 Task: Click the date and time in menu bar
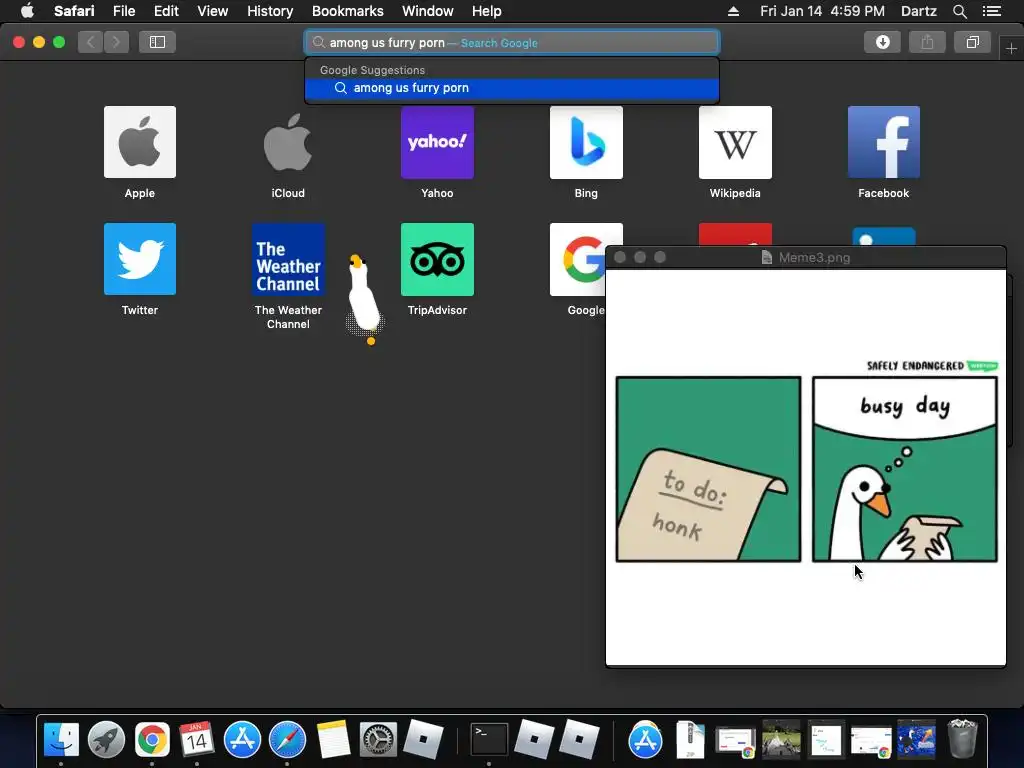point(822,11)
